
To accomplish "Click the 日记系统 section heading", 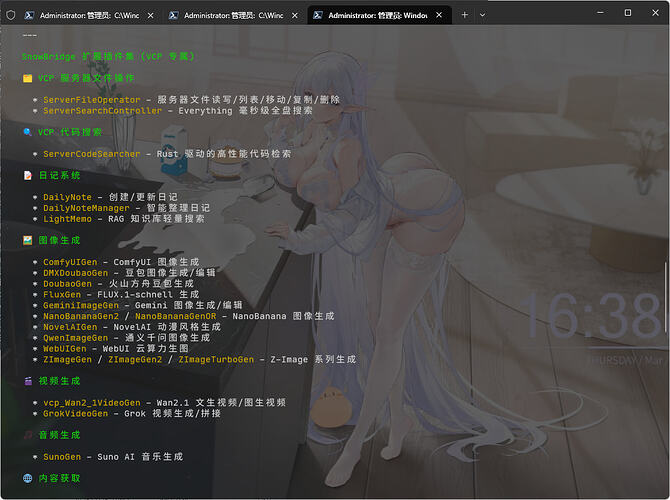I will coord(59,176).
